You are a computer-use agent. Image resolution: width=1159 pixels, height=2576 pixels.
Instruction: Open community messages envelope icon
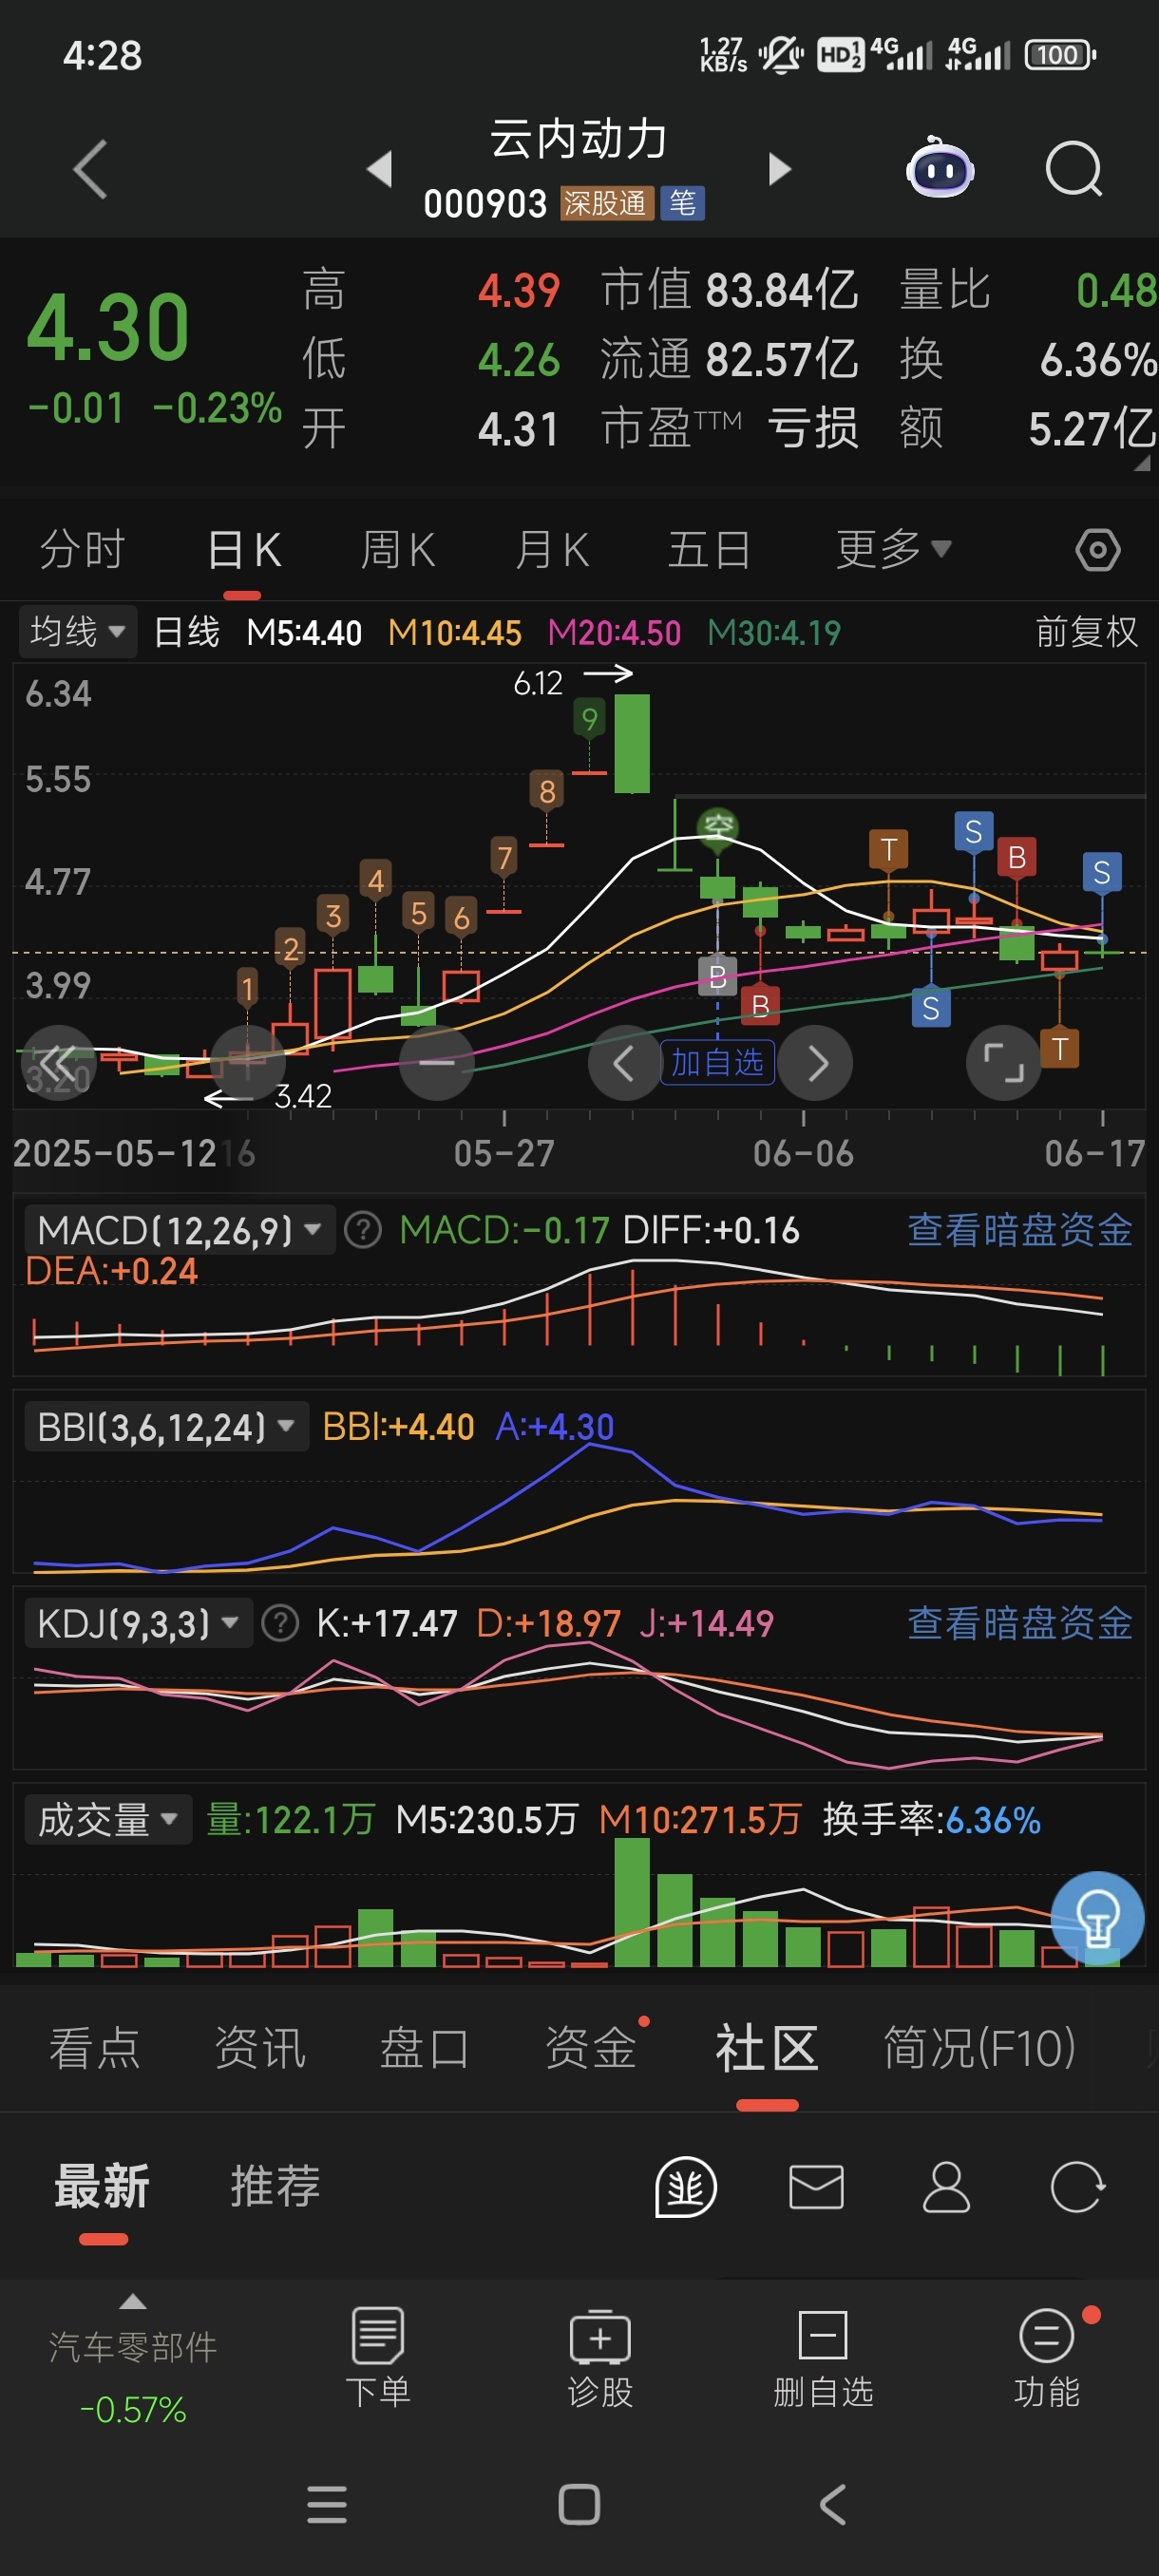click(816, 2187)
